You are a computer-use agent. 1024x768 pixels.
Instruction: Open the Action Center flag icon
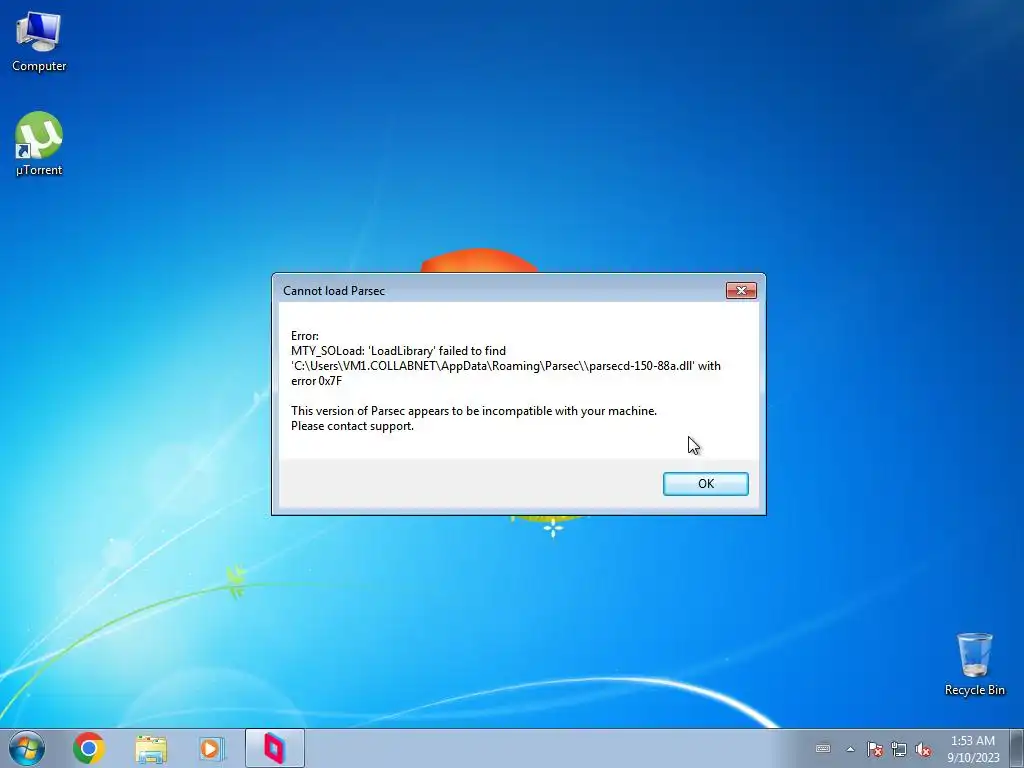pos(874,749)
